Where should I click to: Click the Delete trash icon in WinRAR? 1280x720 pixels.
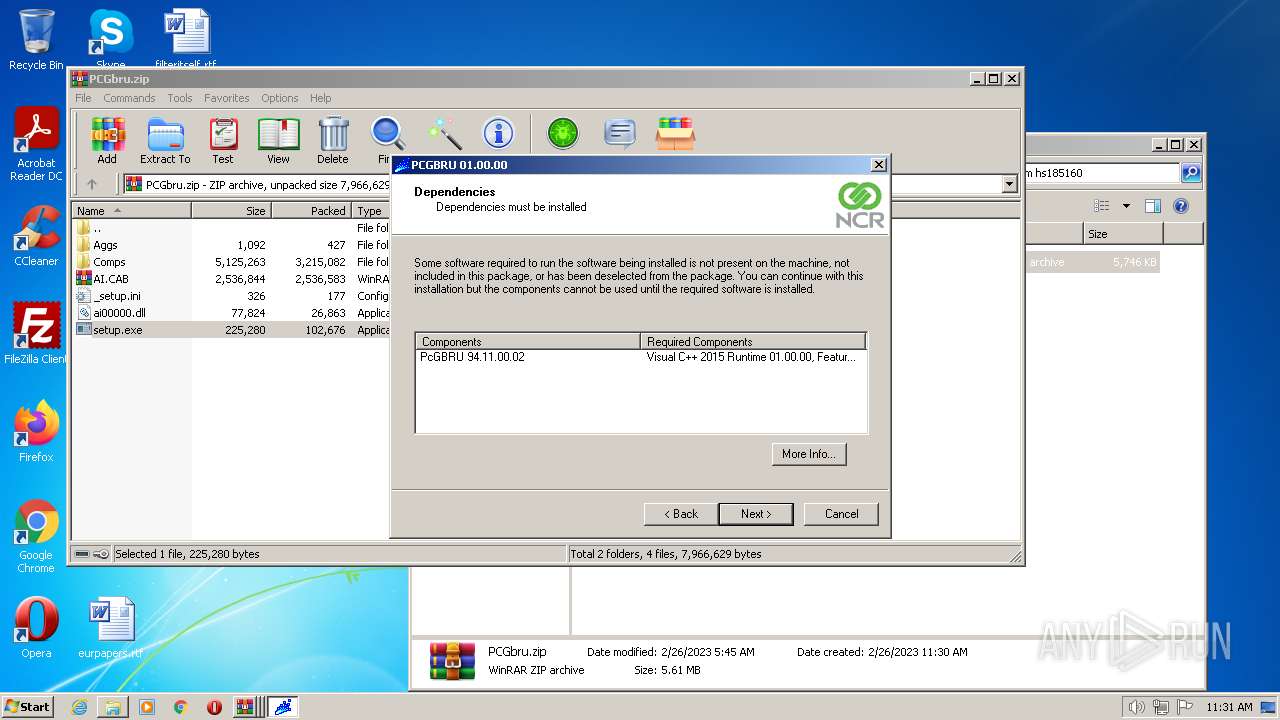(333, 140)
